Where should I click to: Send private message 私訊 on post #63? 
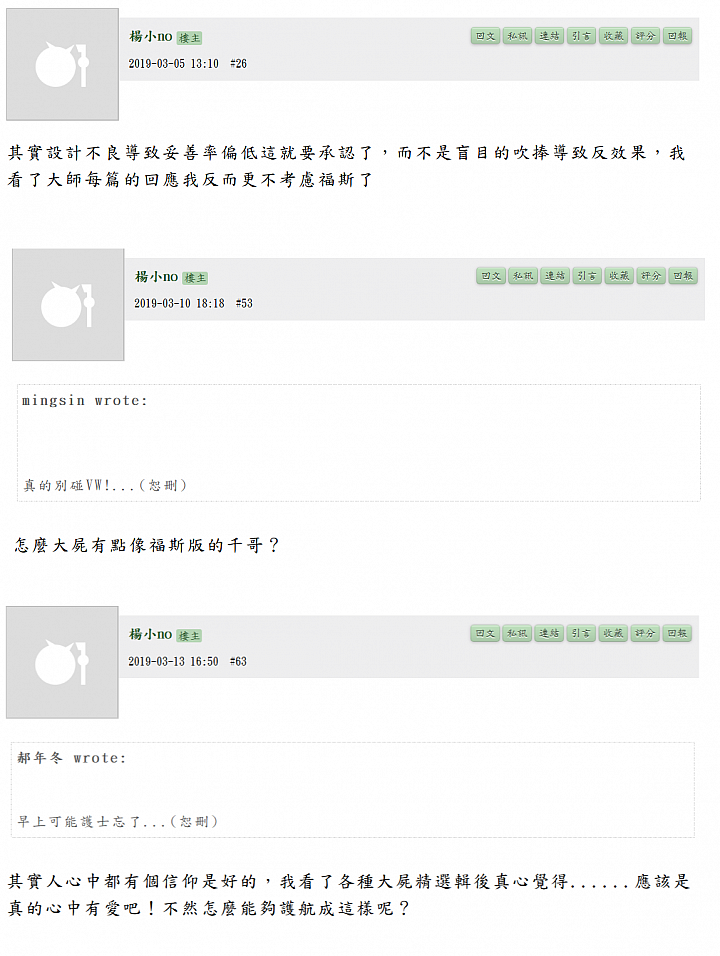tap(517, 633)
